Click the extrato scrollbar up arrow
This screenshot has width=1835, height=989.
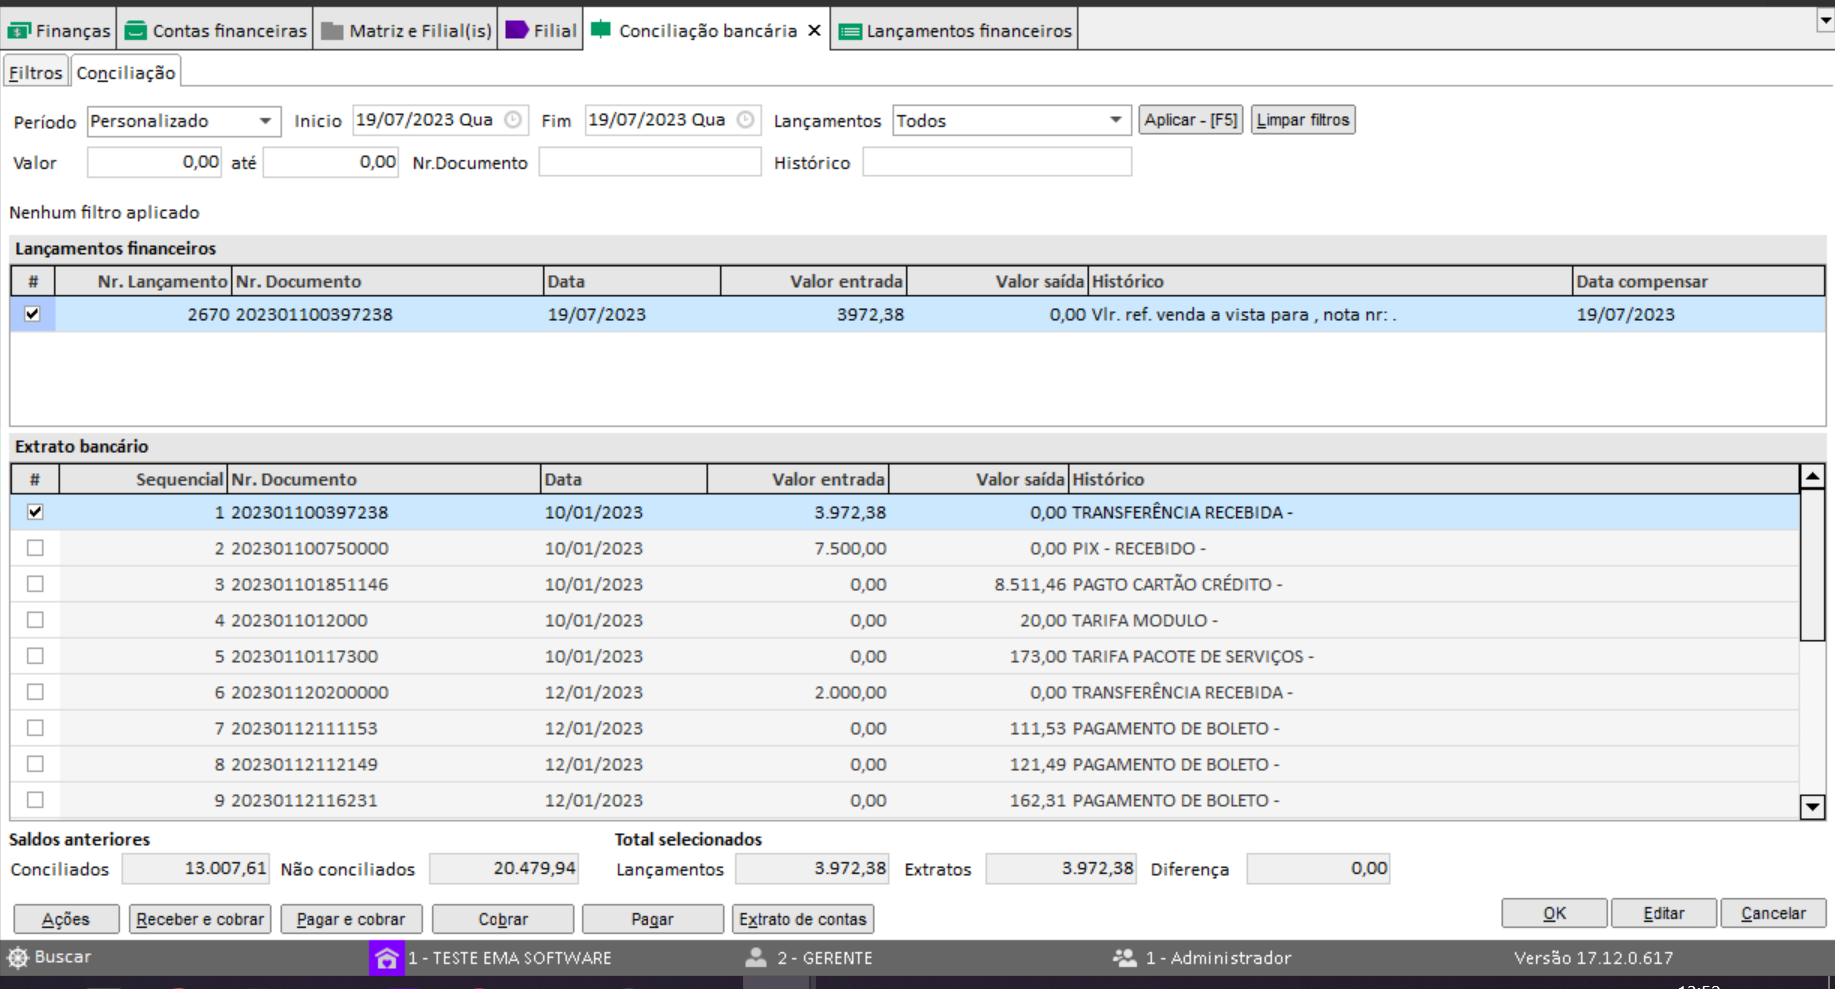coord(1812,477)
